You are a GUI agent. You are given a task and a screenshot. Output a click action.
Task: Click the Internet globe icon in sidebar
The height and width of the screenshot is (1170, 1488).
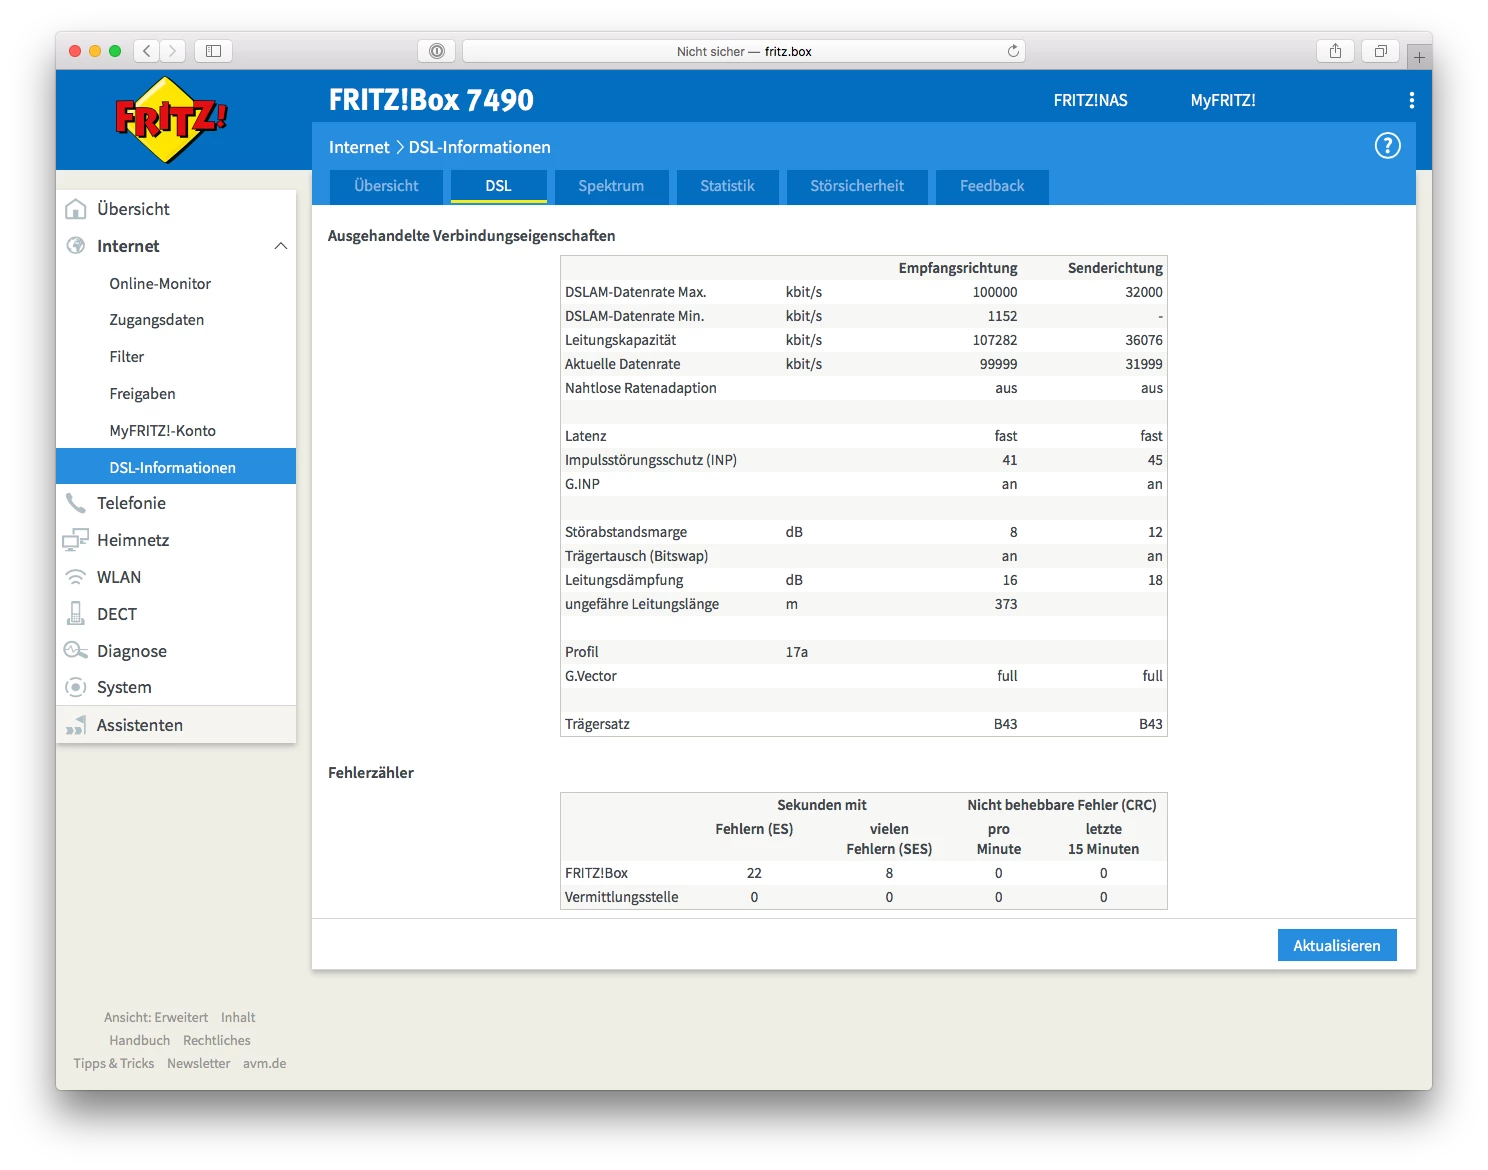tap(75, 246)
